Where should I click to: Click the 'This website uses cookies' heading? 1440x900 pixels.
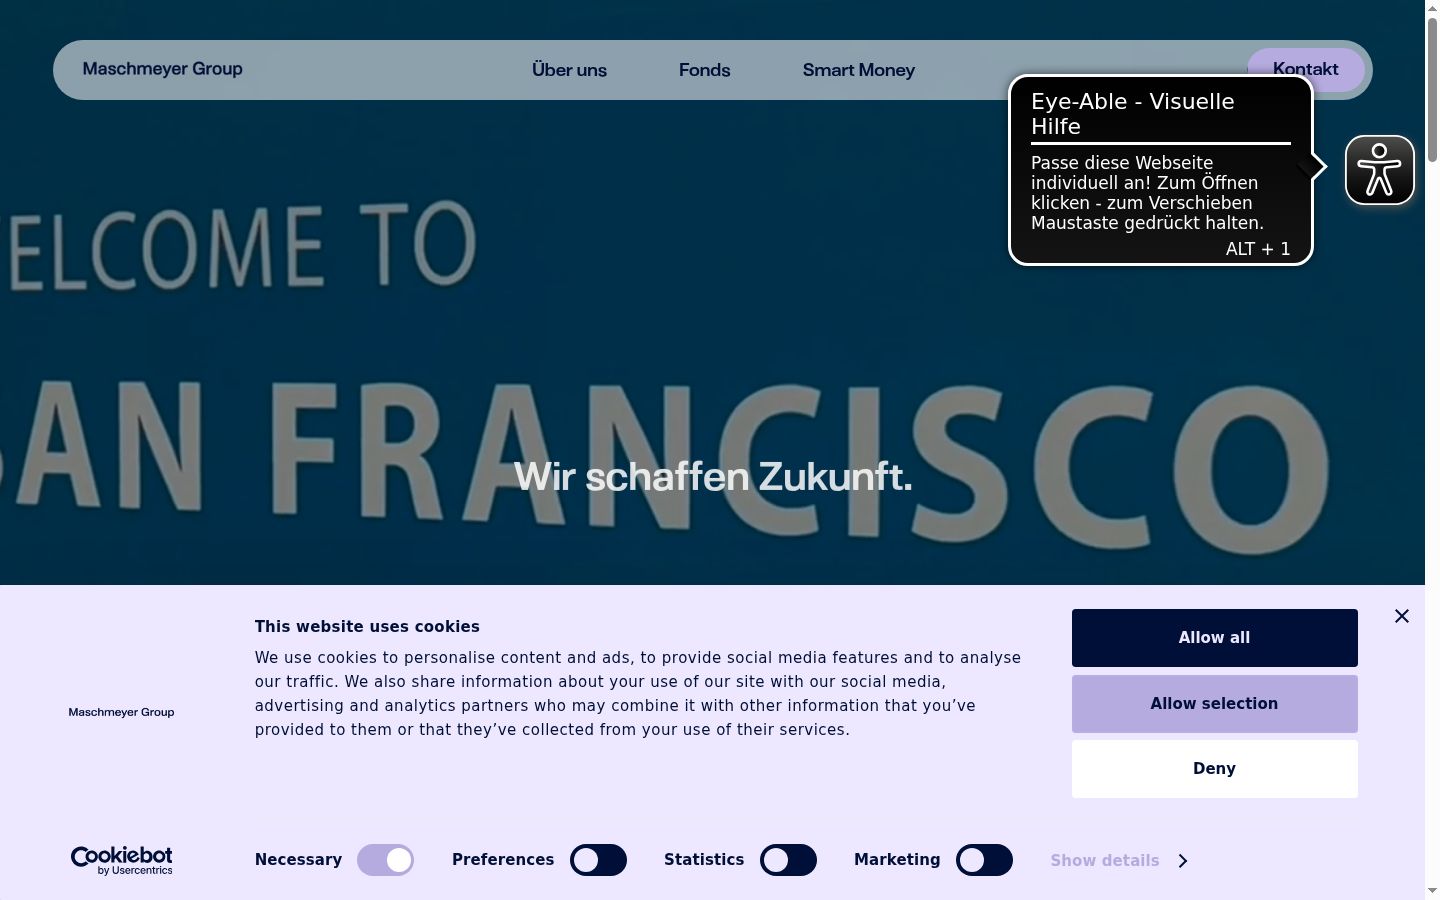click(367, 627)
